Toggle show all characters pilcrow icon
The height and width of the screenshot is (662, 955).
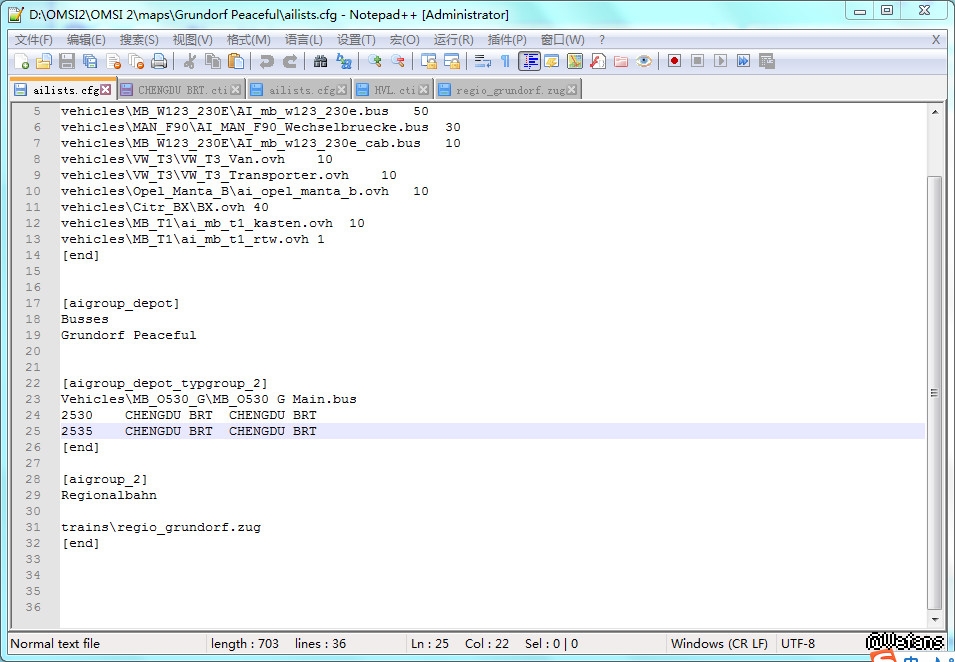click(x=505, y=62)
